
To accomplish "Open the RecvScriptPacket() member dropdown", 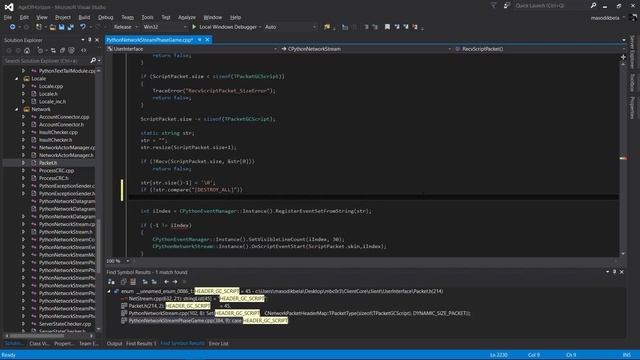I will [x=539, y=49].
